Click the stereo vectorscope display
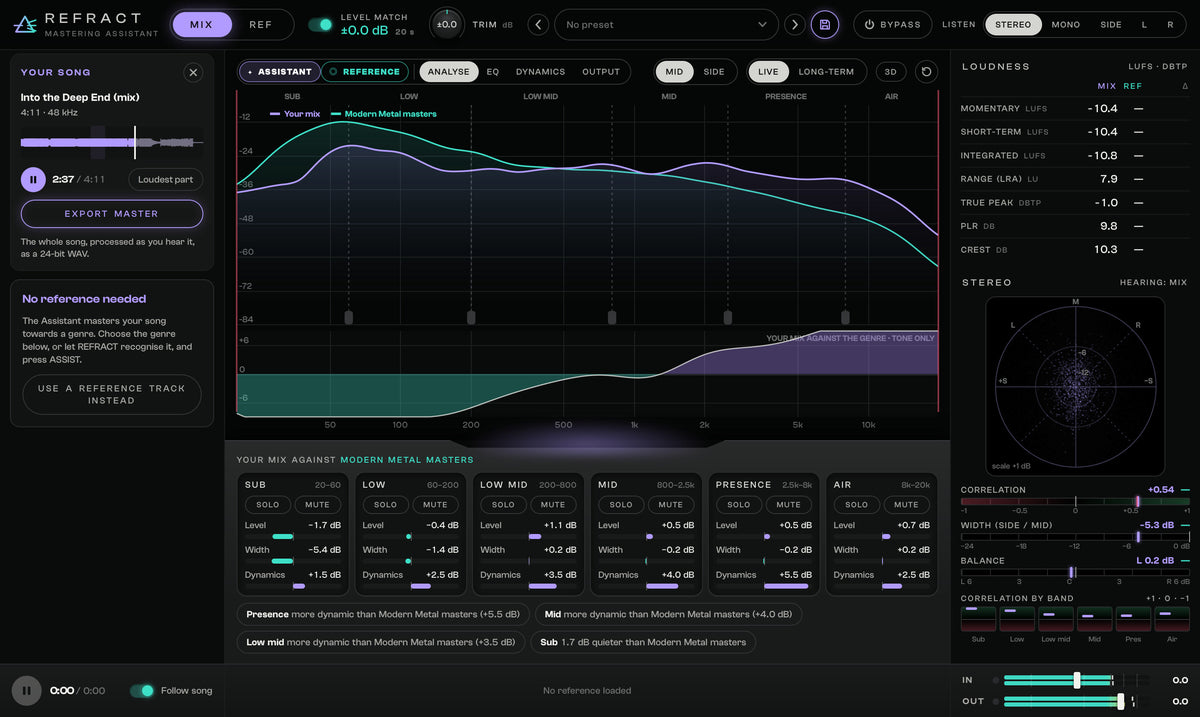 (1075, 386)
